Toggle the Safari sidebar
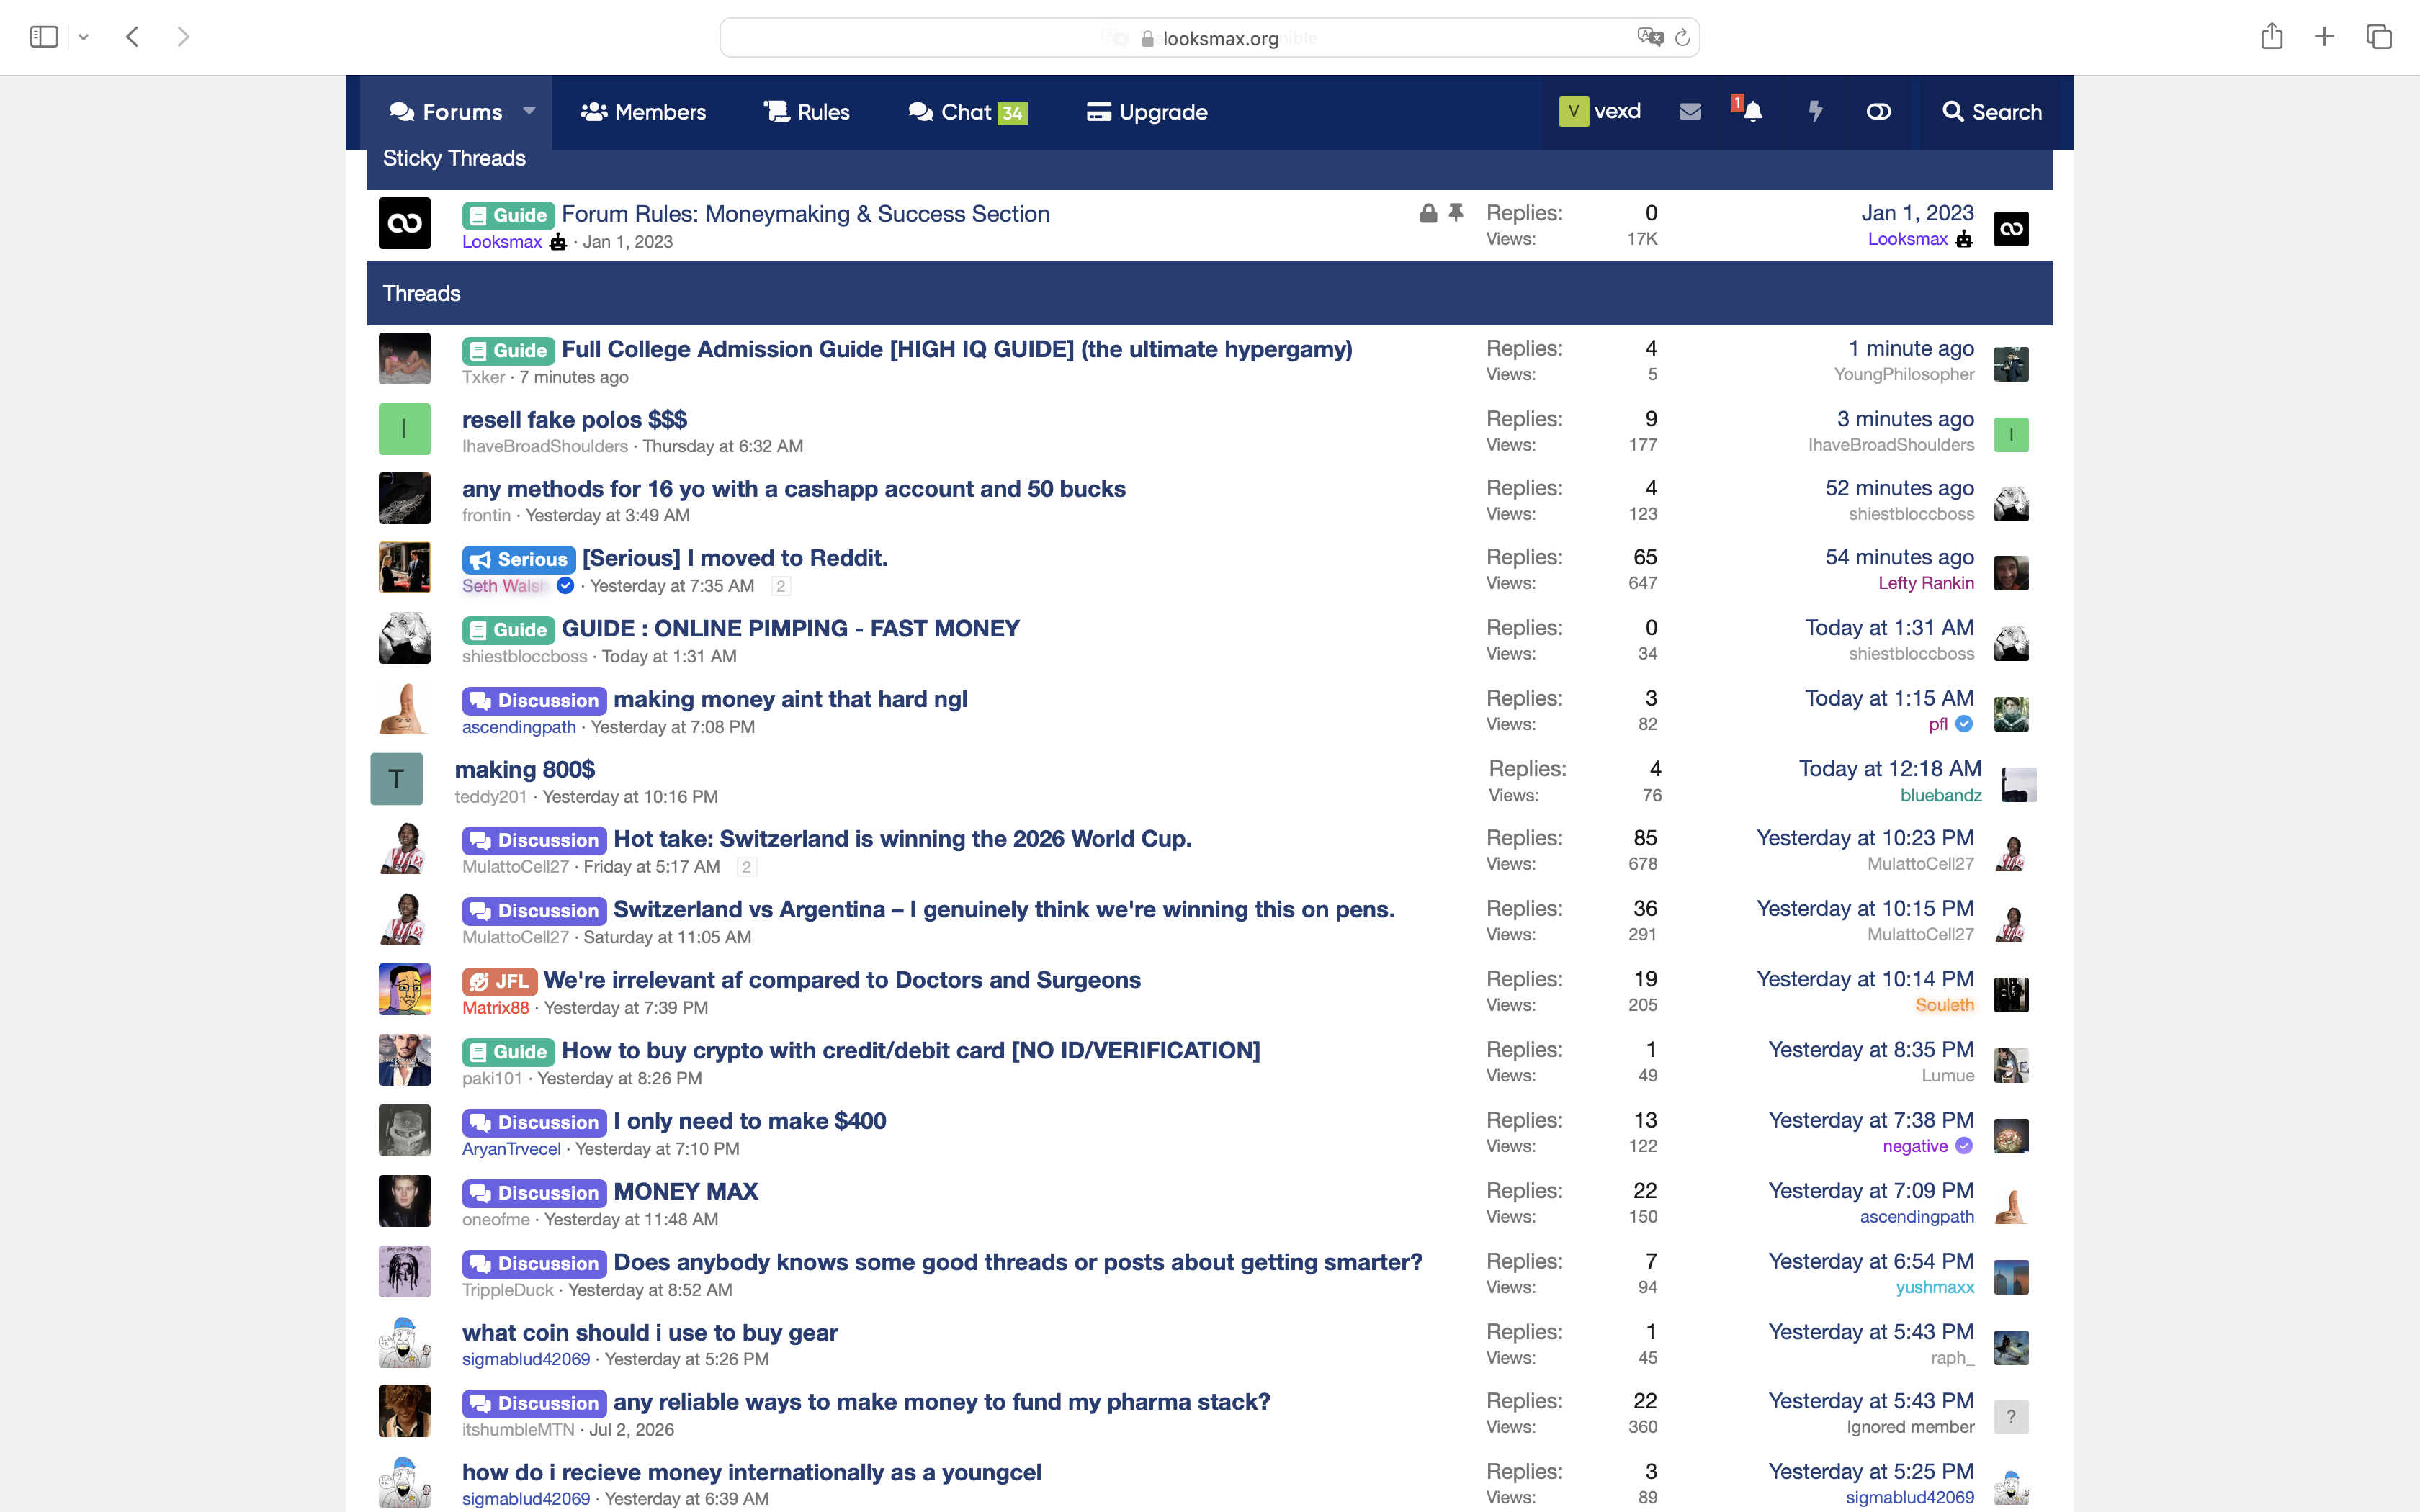 click(x=44, y=37)
